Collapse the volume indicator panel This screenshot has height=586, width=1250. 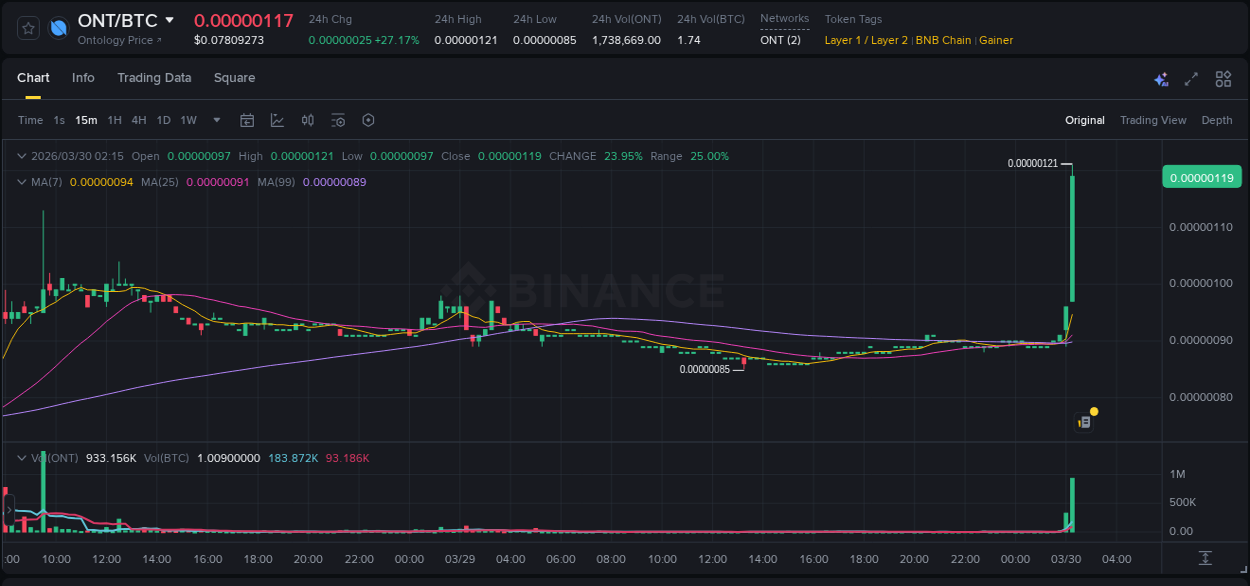coord(22,456)
